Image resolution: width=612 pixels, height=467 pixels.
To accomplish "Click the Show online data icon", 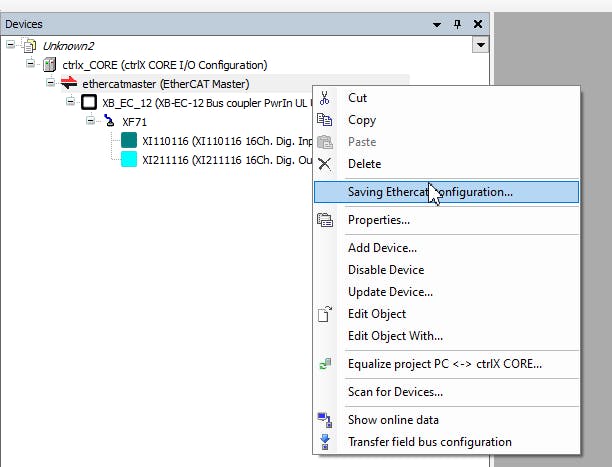I will [x=324, y=420].
